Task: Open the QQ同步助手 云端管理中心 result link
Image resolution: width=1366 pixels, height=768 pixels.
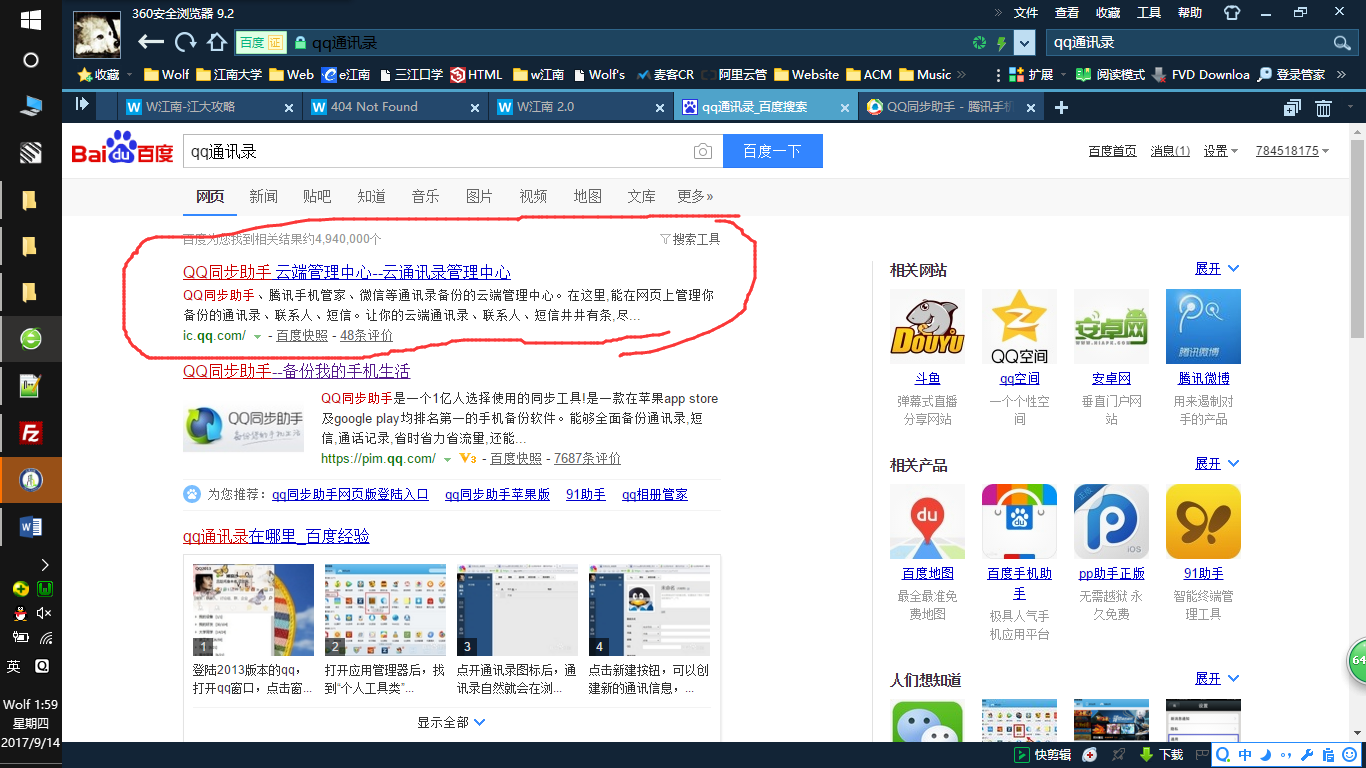Action: [x=346, y=272]
